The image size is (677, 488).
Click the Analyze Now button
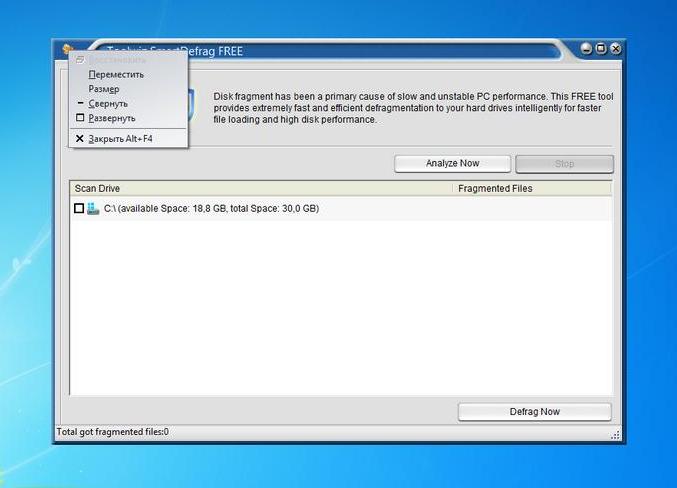pyautogui.click(x=452, y=164)
